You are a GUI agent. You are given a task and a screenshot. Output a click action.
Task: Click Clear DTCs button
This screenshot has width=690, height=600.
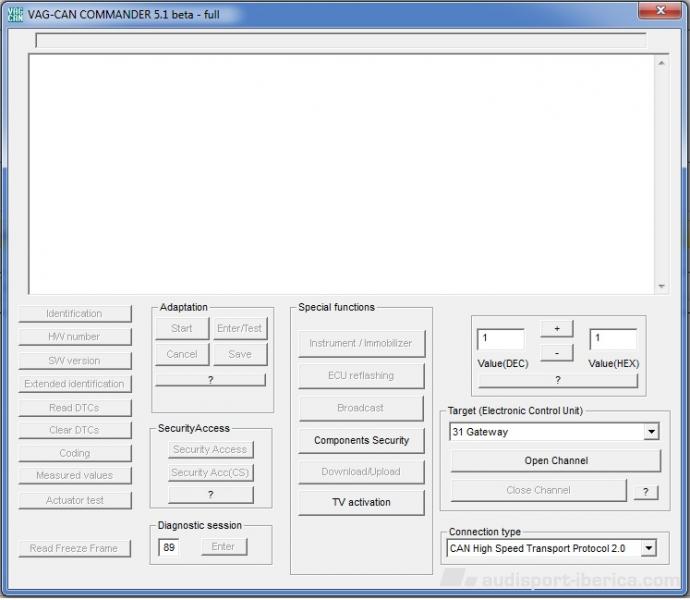[75, 430]
